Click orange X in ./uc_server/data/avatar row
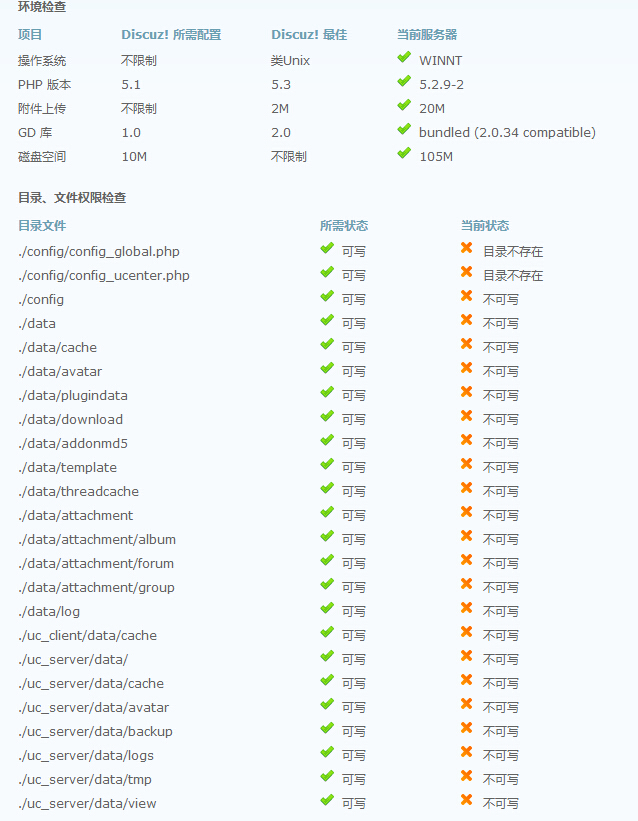This screenshot has height=821, width=638. coord(466,704)
